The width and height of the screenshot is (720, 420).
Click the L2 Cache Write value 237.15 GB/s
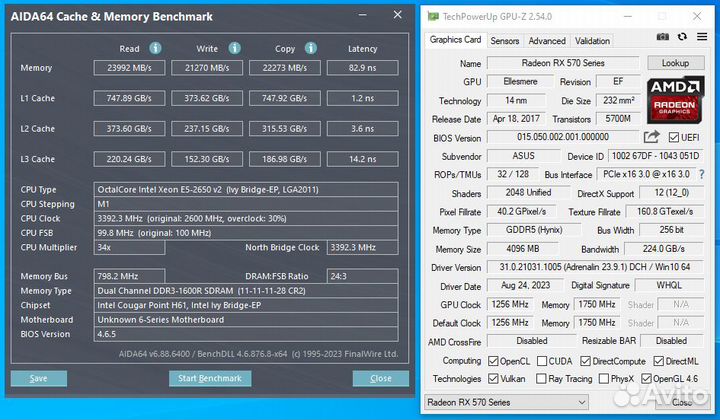point(207,129)
